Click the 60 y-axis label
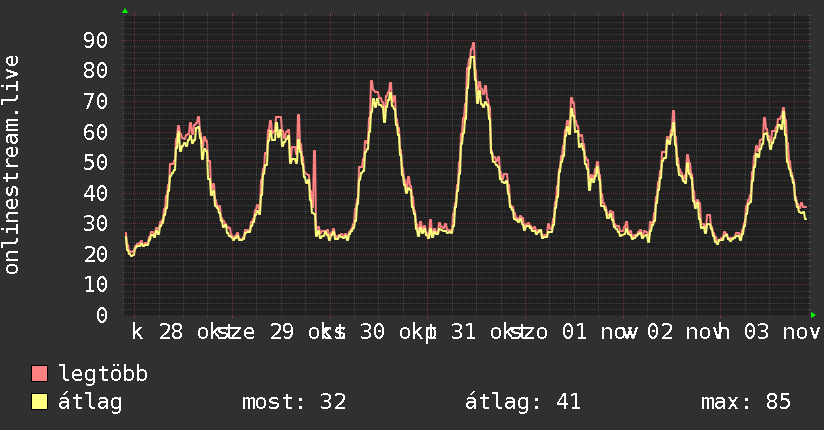The width and height of the screenshot is (824, 430). point(95,132)
